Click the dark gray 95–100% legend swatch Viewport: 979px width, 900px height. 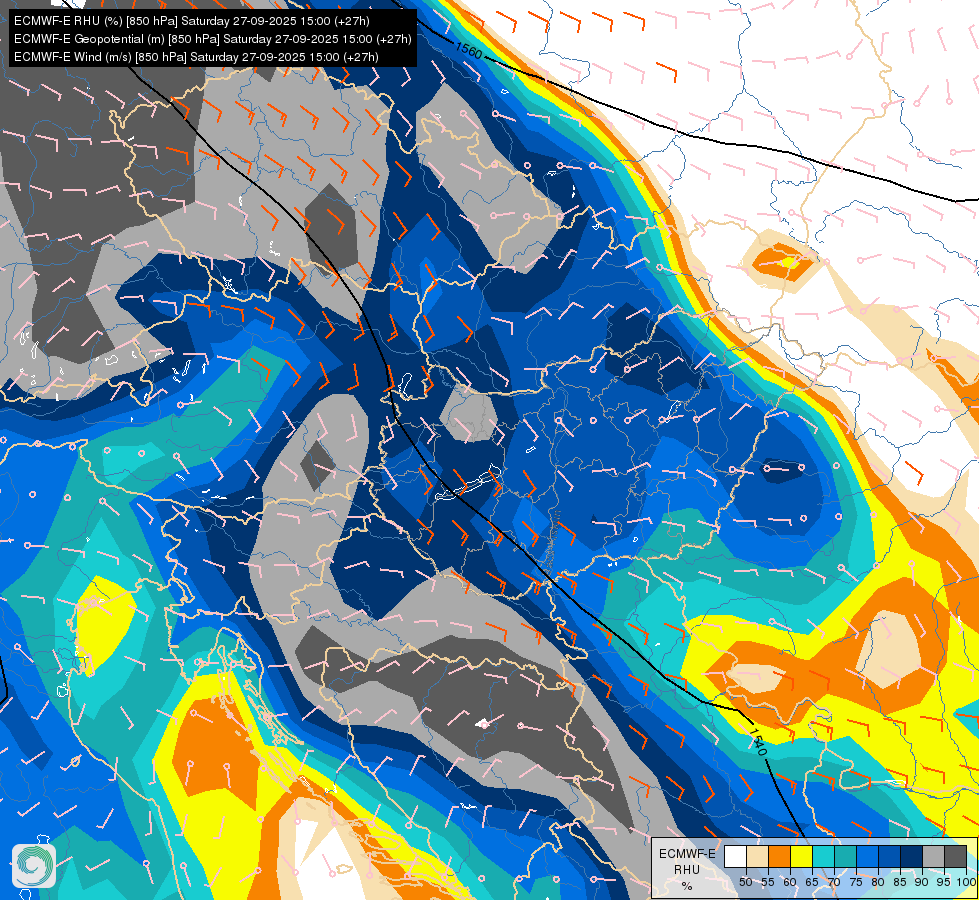[x=955, y=856]
